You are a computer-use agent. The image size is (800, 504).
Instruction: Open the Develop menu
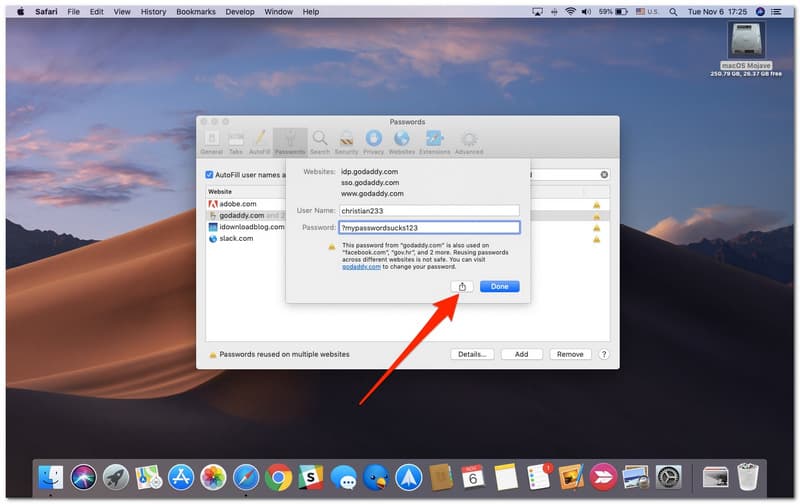[x=240, y=11]
